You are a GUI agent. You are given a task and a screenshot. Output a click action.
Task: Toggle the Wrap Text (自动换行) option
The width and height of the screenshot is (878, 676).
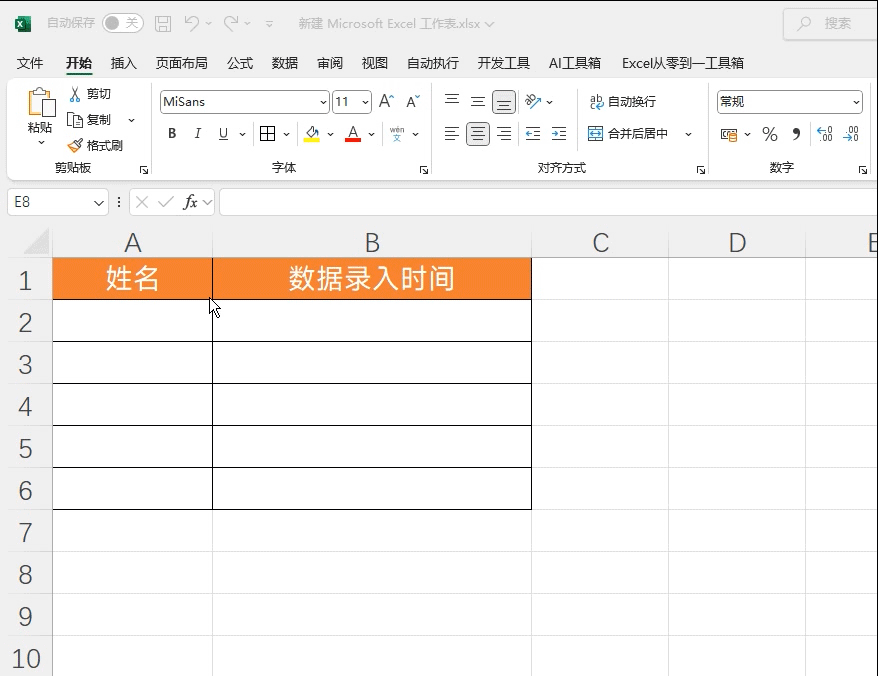click(622, 102)
